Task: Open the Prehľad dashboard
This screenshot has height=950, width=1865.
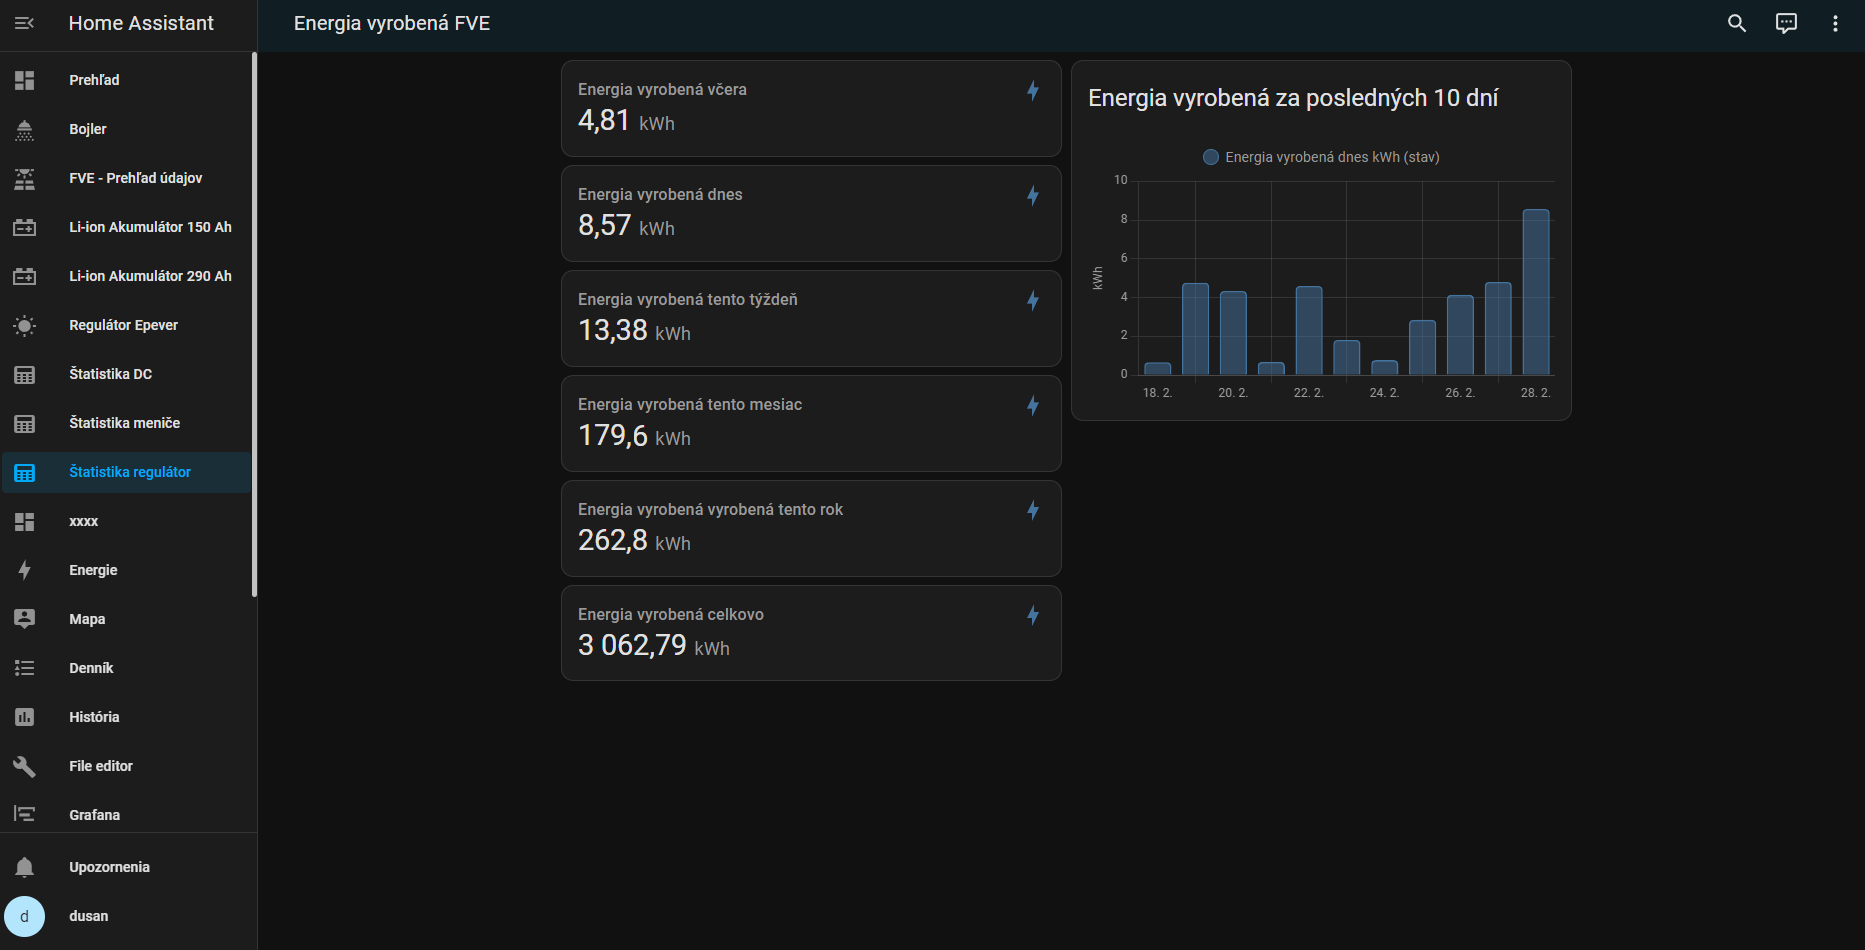Action: pyautogui.click(x=94, y=80)
